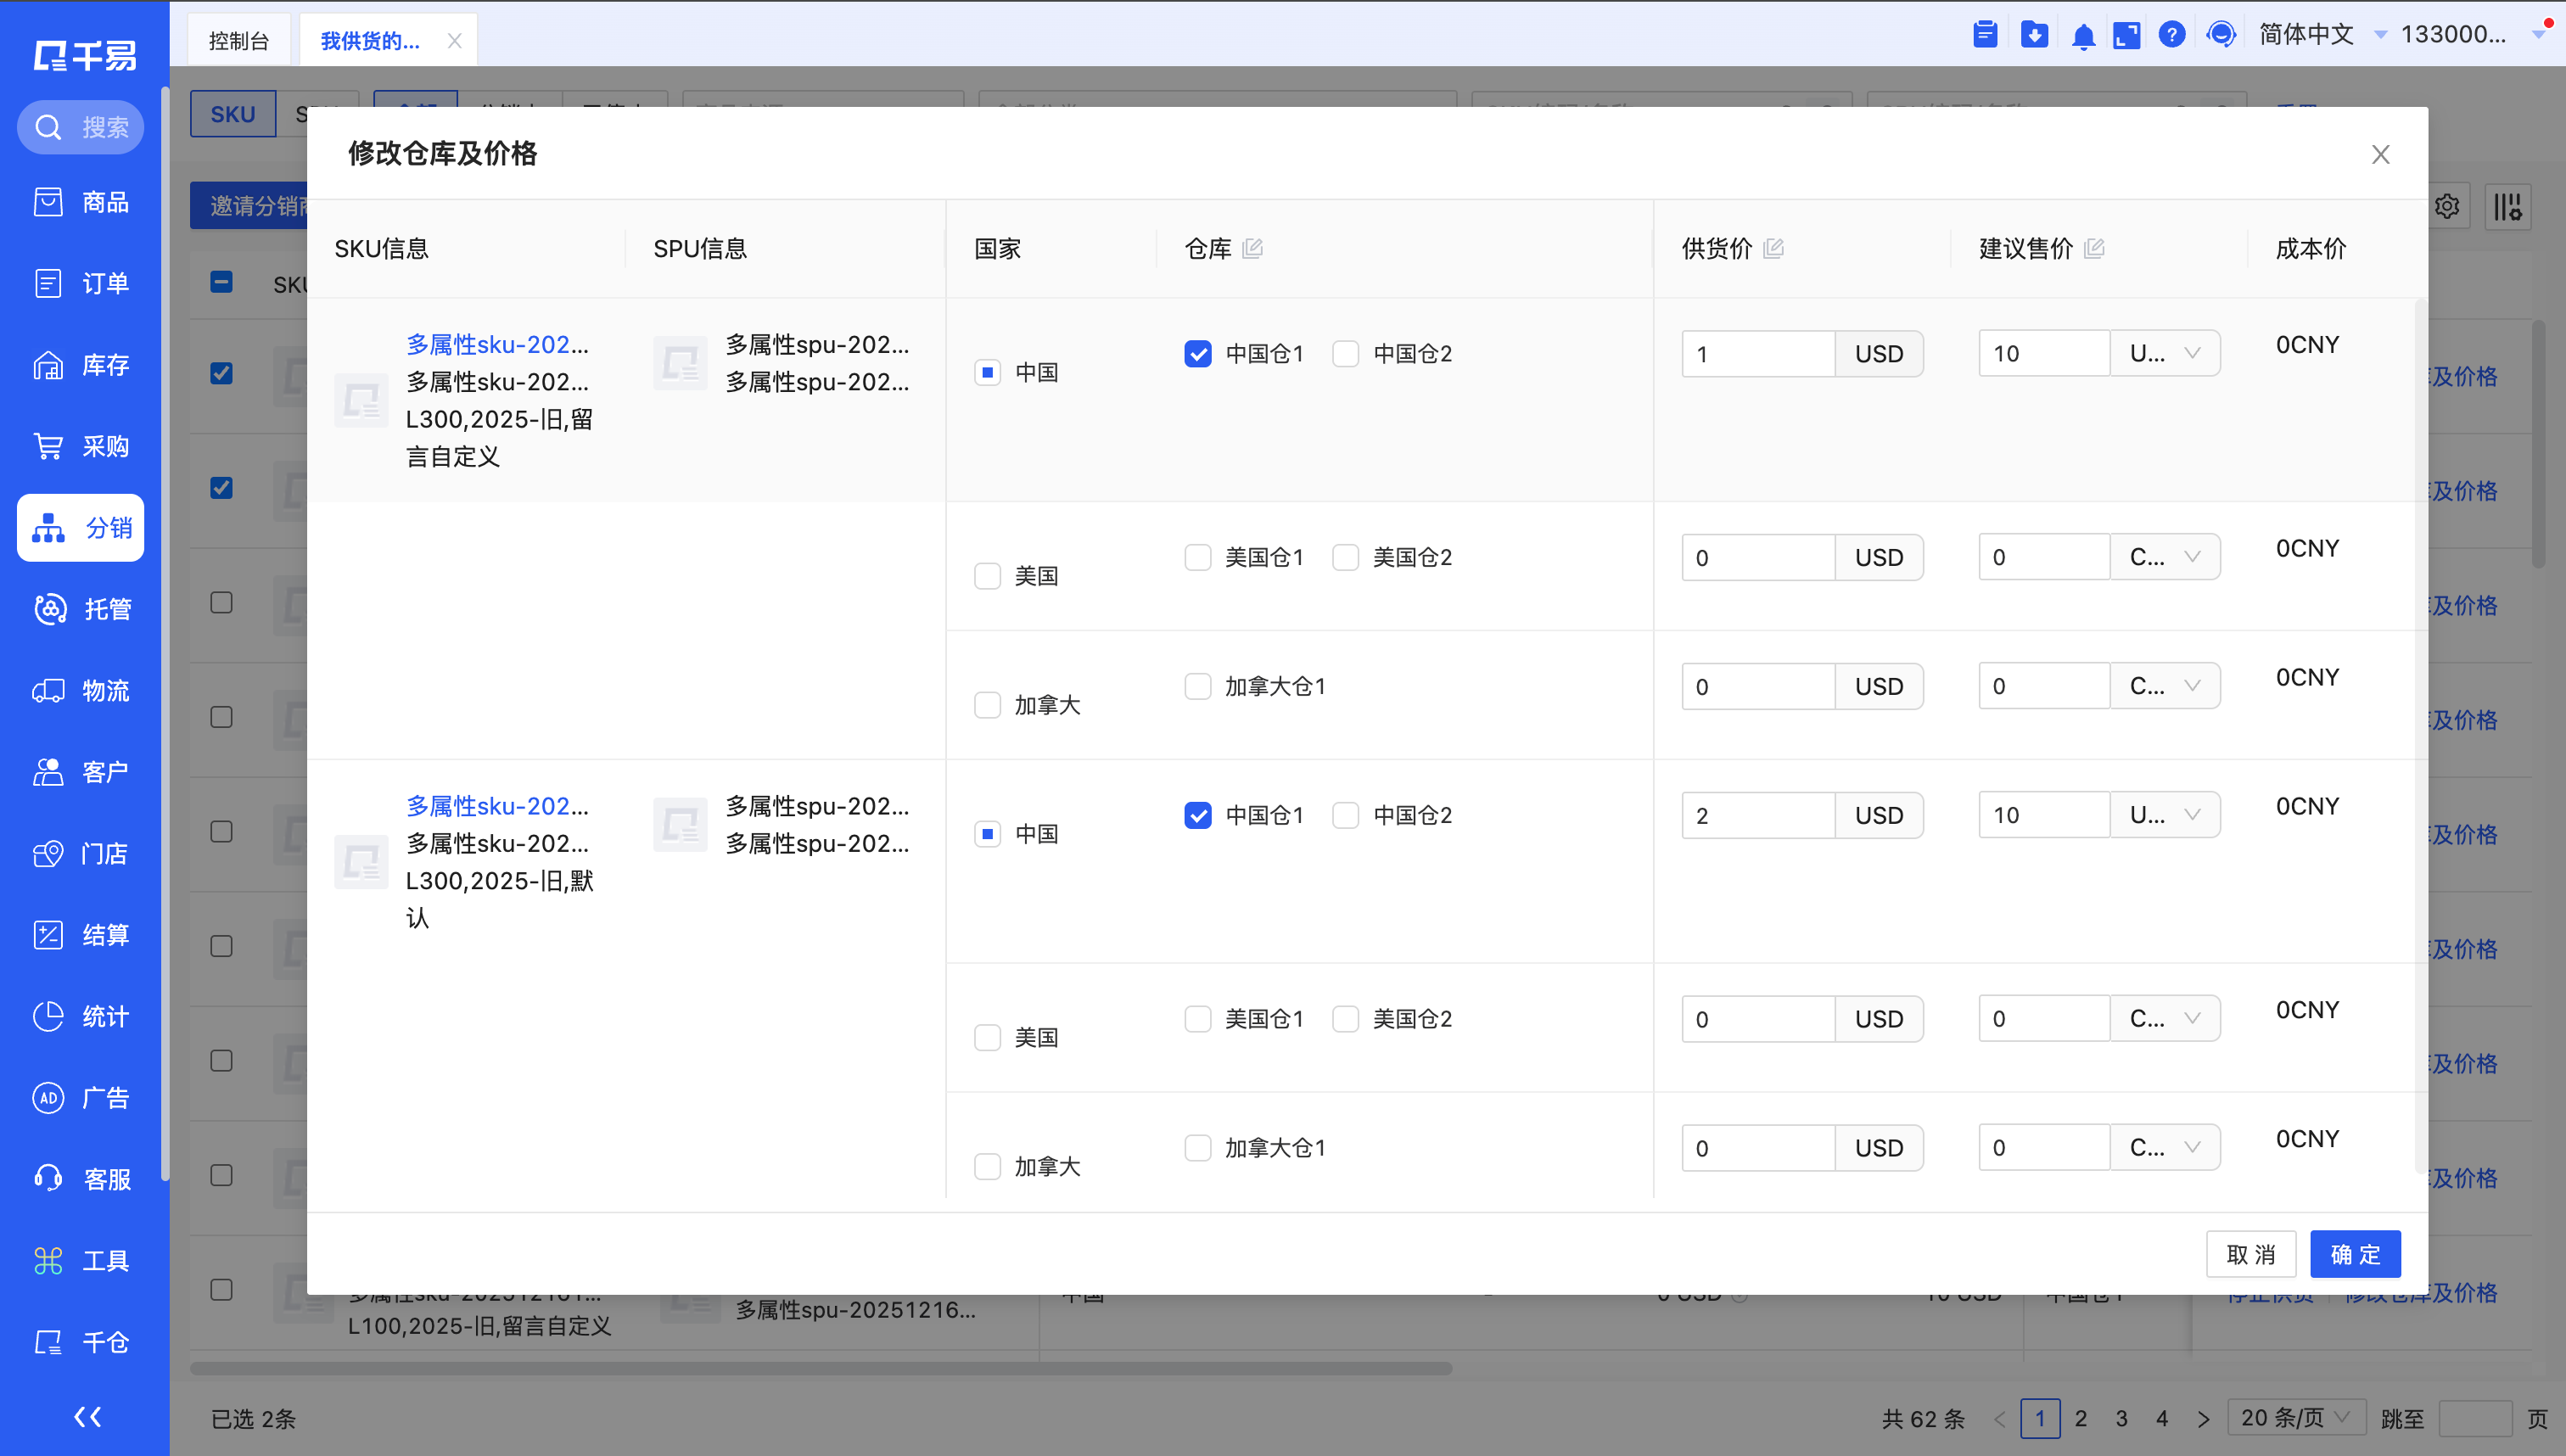Open the 采购 purchasing cart icon
The width and height of the screenshot is (2566, 1456).
[x=48, y=446]
